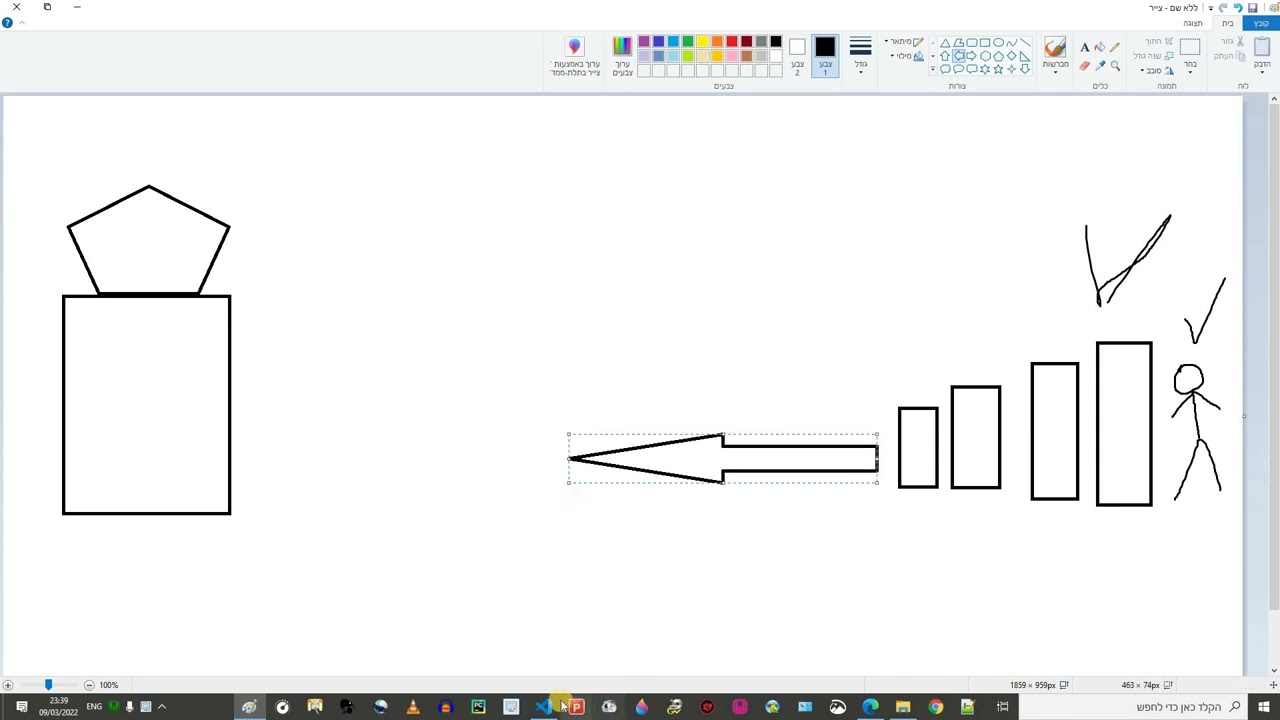Choose the Right triangle shape
The image size is (1280, 720).
tap(1025, 56)
